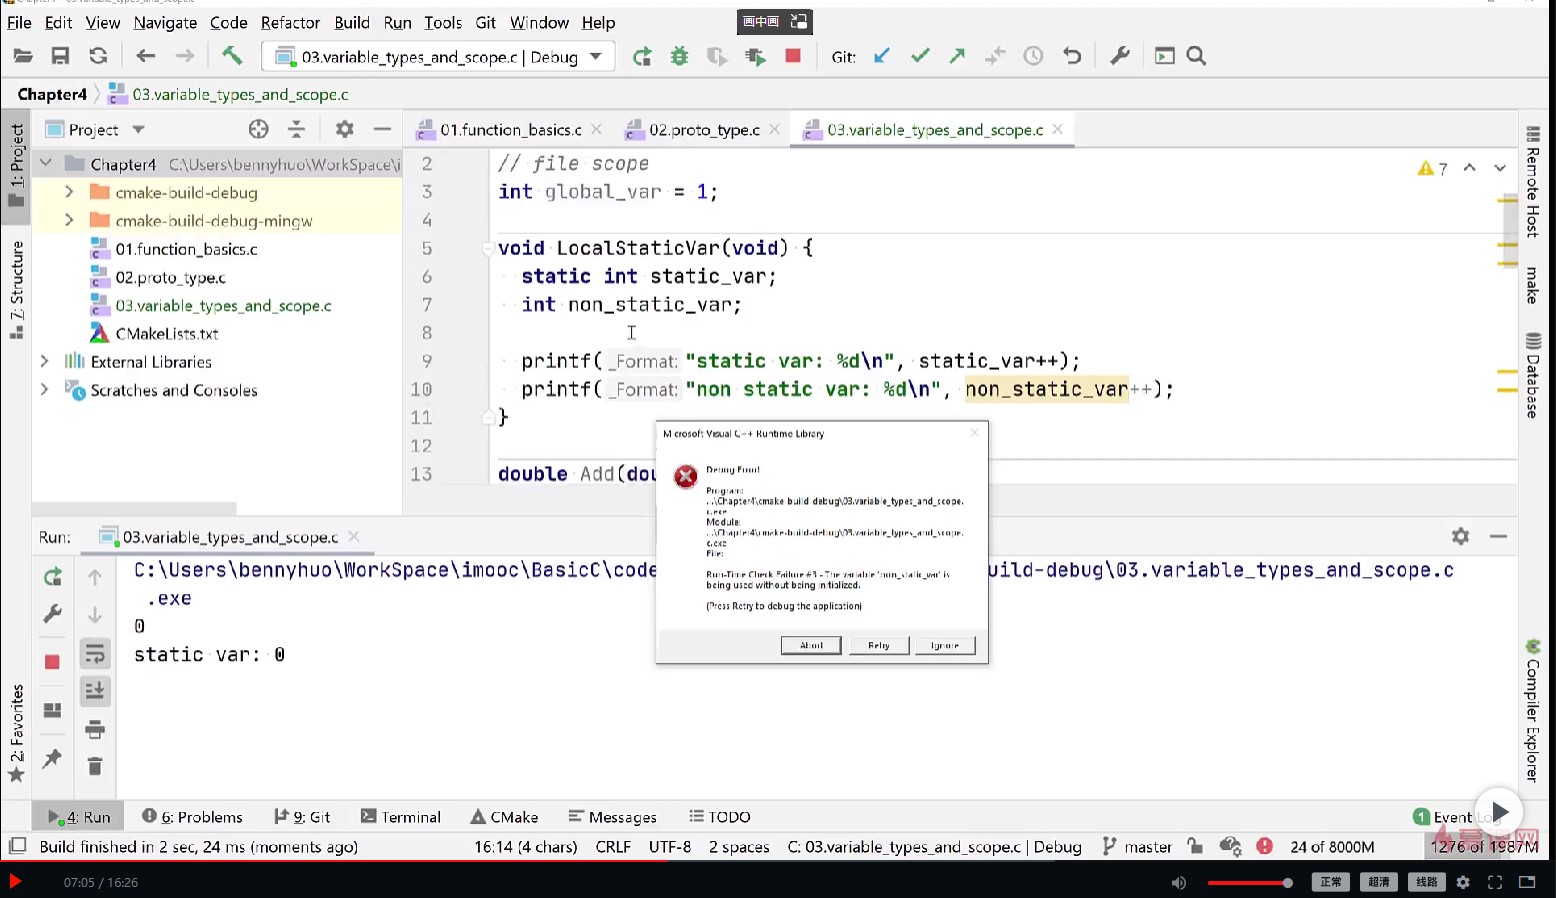
Task: Open the Build menu
Action: pyautogui.click(x=352, y=22)
